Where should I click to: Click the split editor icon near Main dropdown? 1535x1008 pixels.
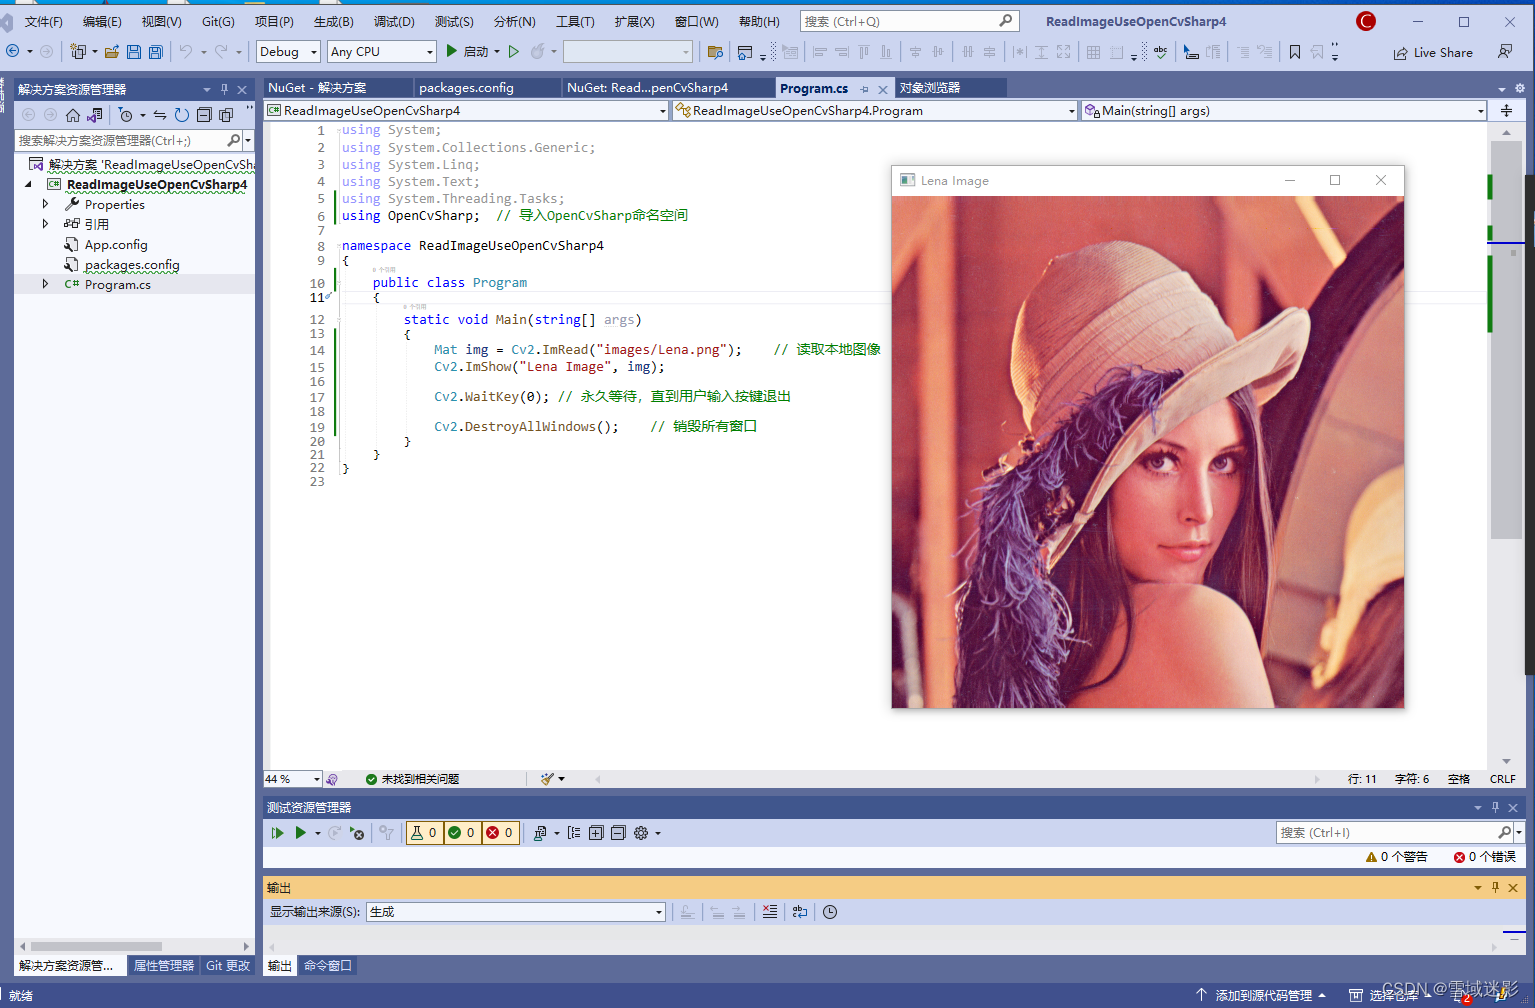[1507, 111]
